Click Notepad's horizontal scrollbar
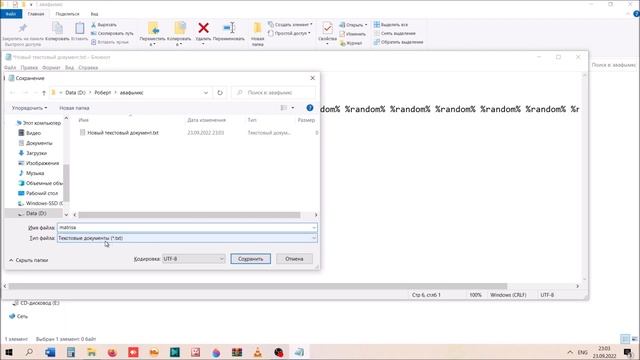 click(x=258, y=286)
